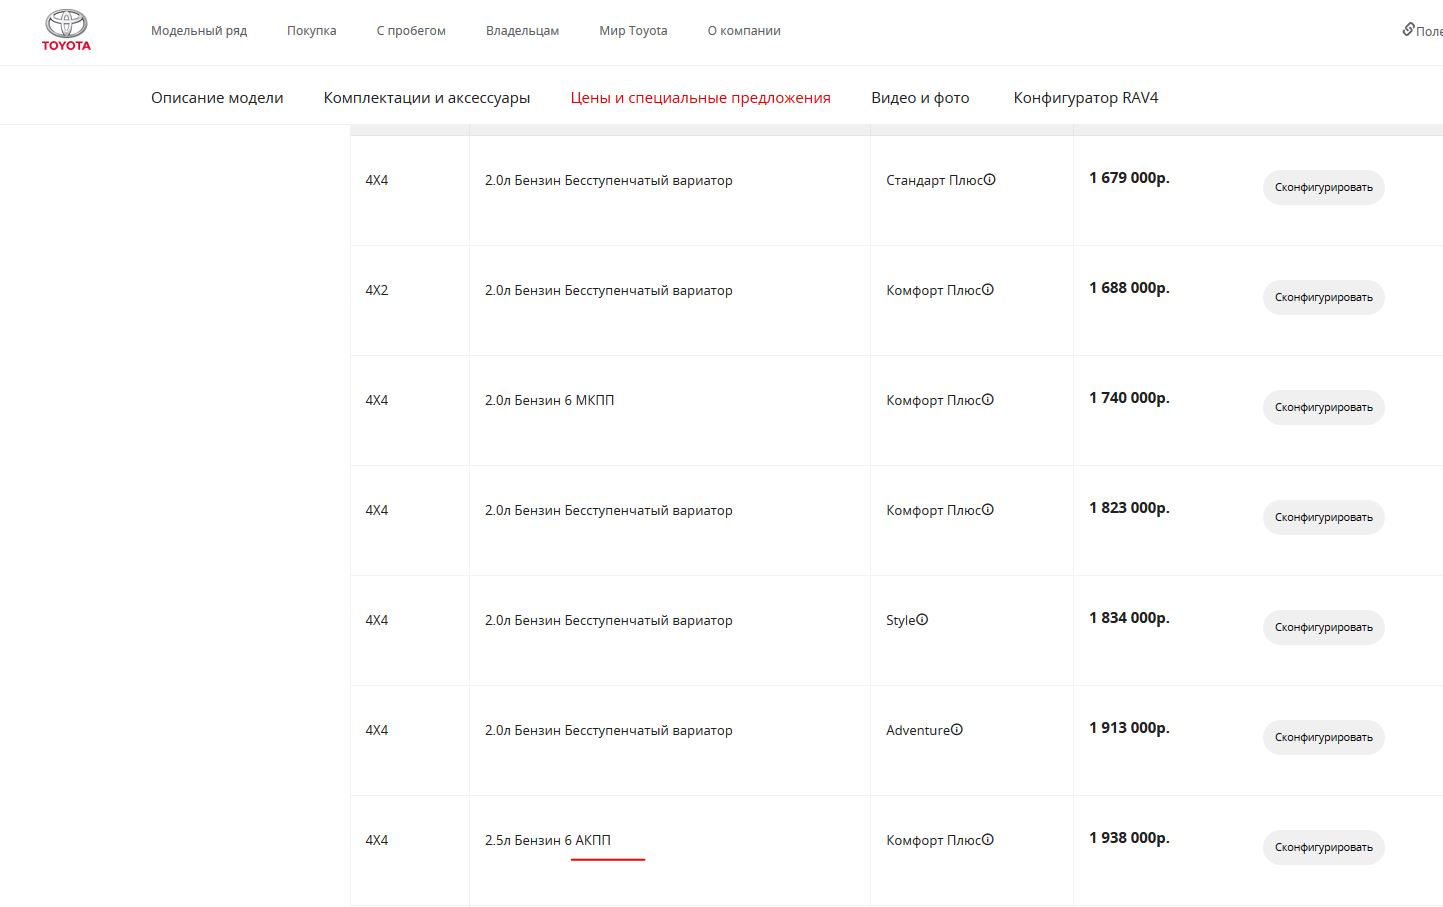The image size is (1443, 907).
Task: Switch to Видео и фото tab
Action: [x=920, y=98]
